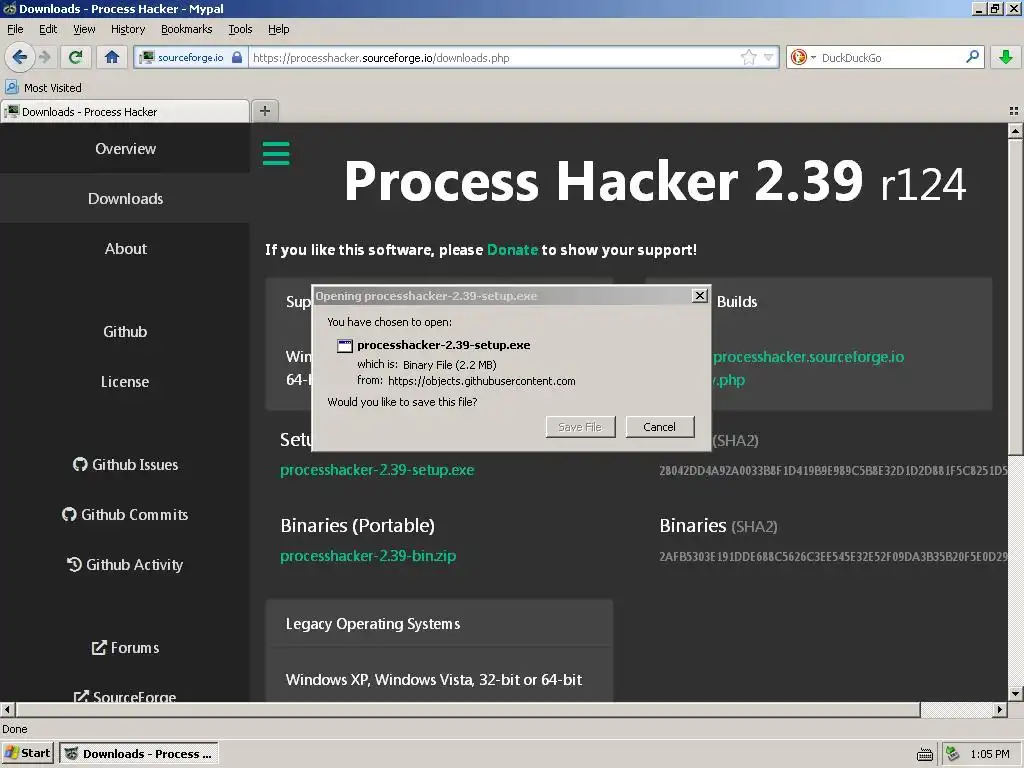1024x768 pixels.
Task: Click the Most Visited bookmark folder
Action: 44,88
